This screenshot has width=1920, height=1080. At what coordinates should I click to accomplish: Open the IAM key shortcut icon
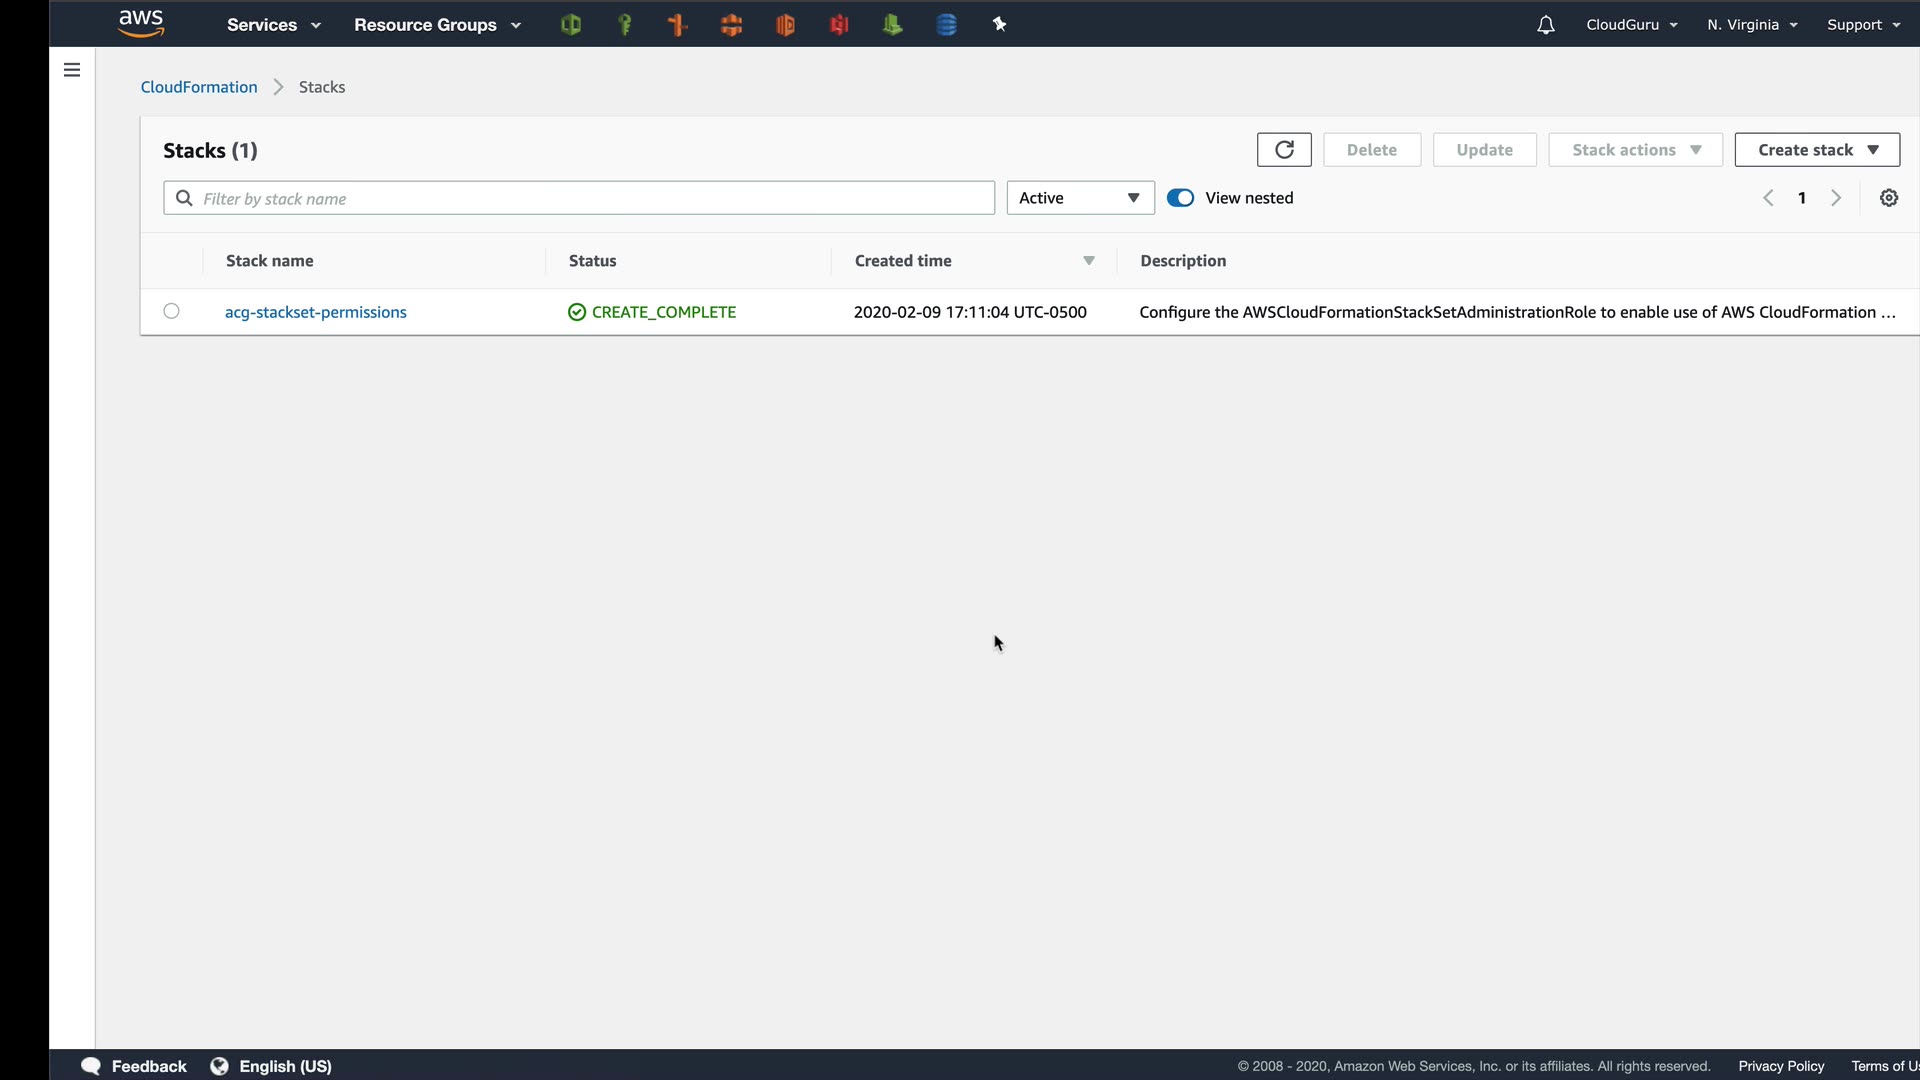coord(625,25)
